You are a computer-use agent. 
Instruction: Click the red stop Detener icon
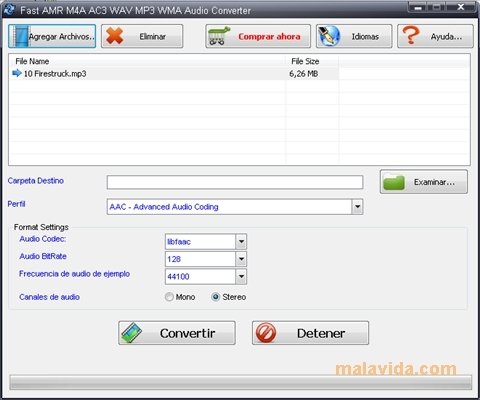[x=265, y=333]
